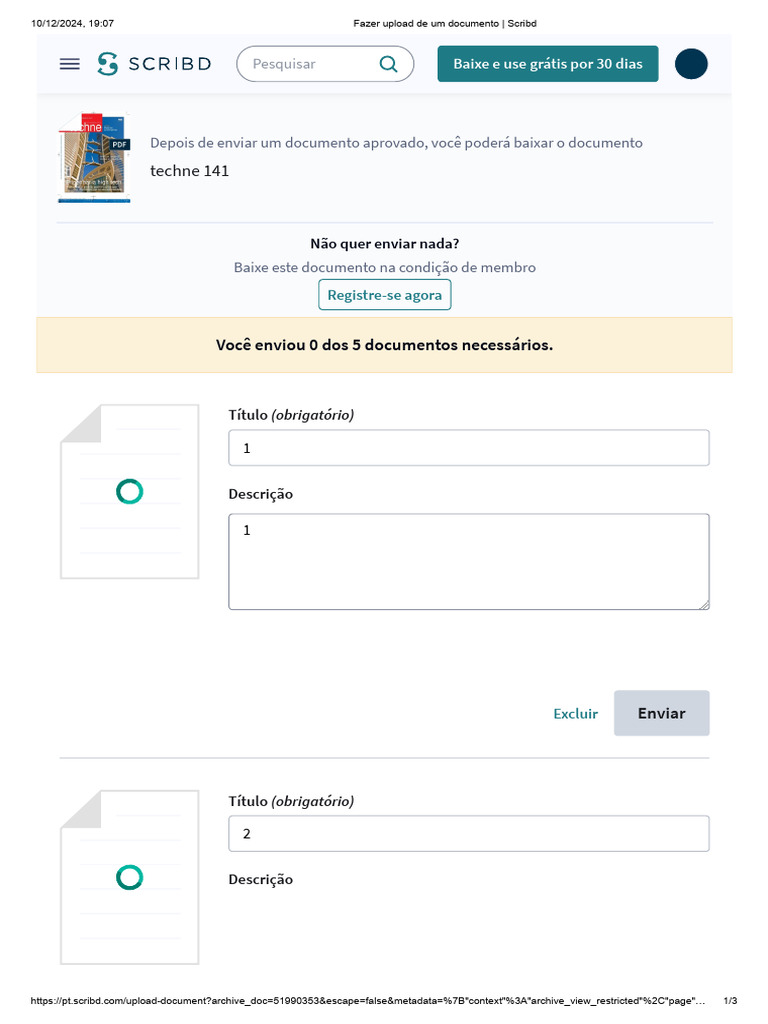The height and width of the screenshot is (1024, 768).
Task: Click the first document's upload spinner icon
Action: [129, 491]
